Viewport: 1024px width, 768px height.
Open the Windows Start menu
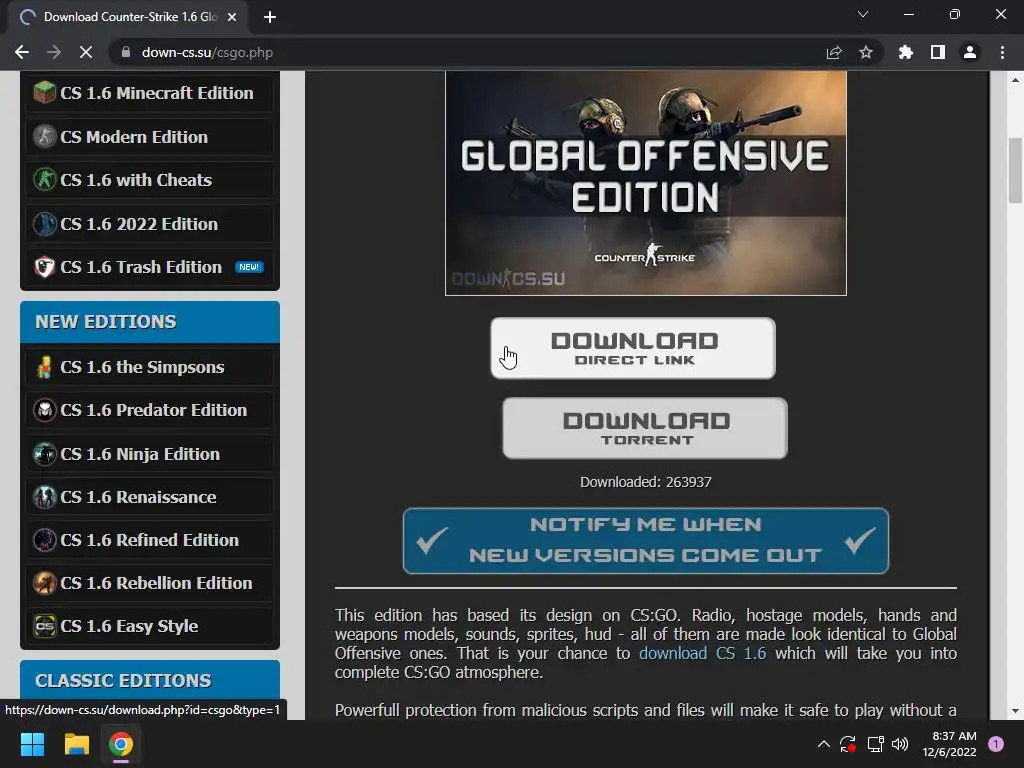point(32,744)
